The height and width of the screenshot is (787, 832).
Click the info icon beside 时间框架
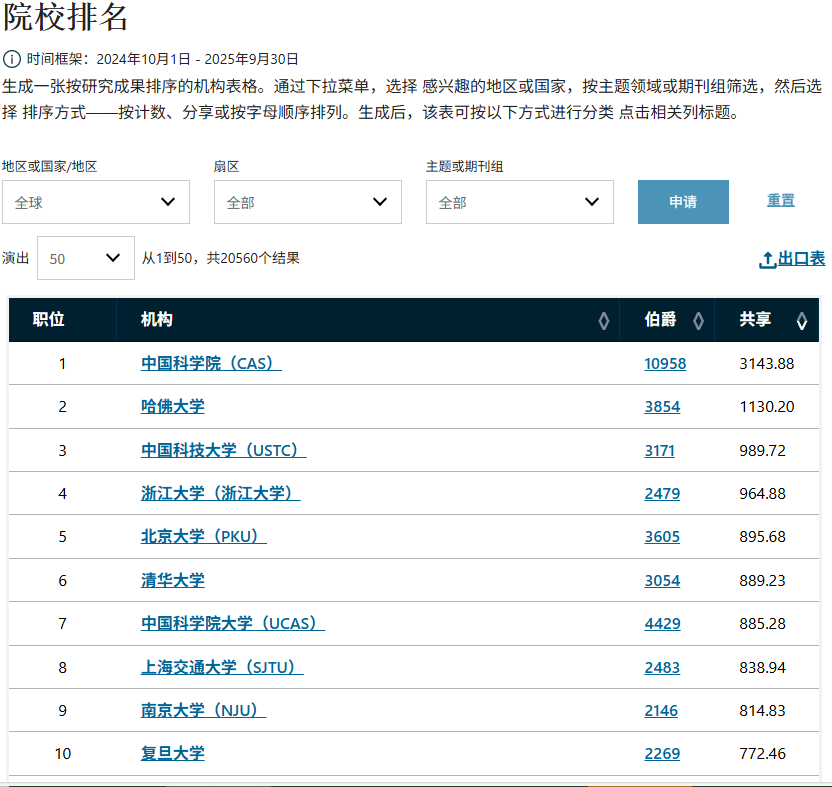coord(12,59)
